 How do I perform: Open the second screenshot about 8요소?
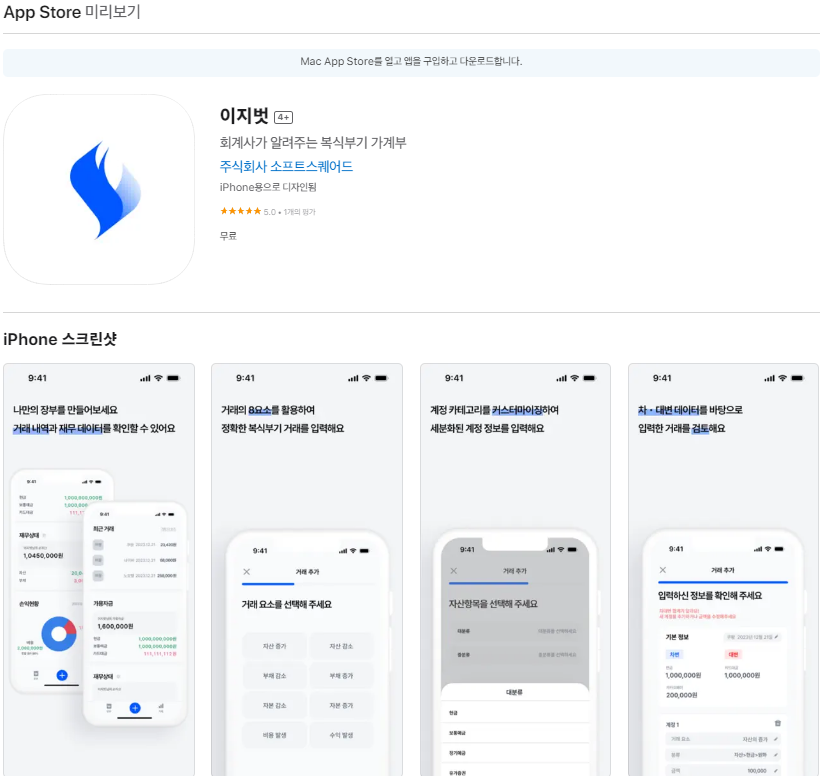coord(307,570)
